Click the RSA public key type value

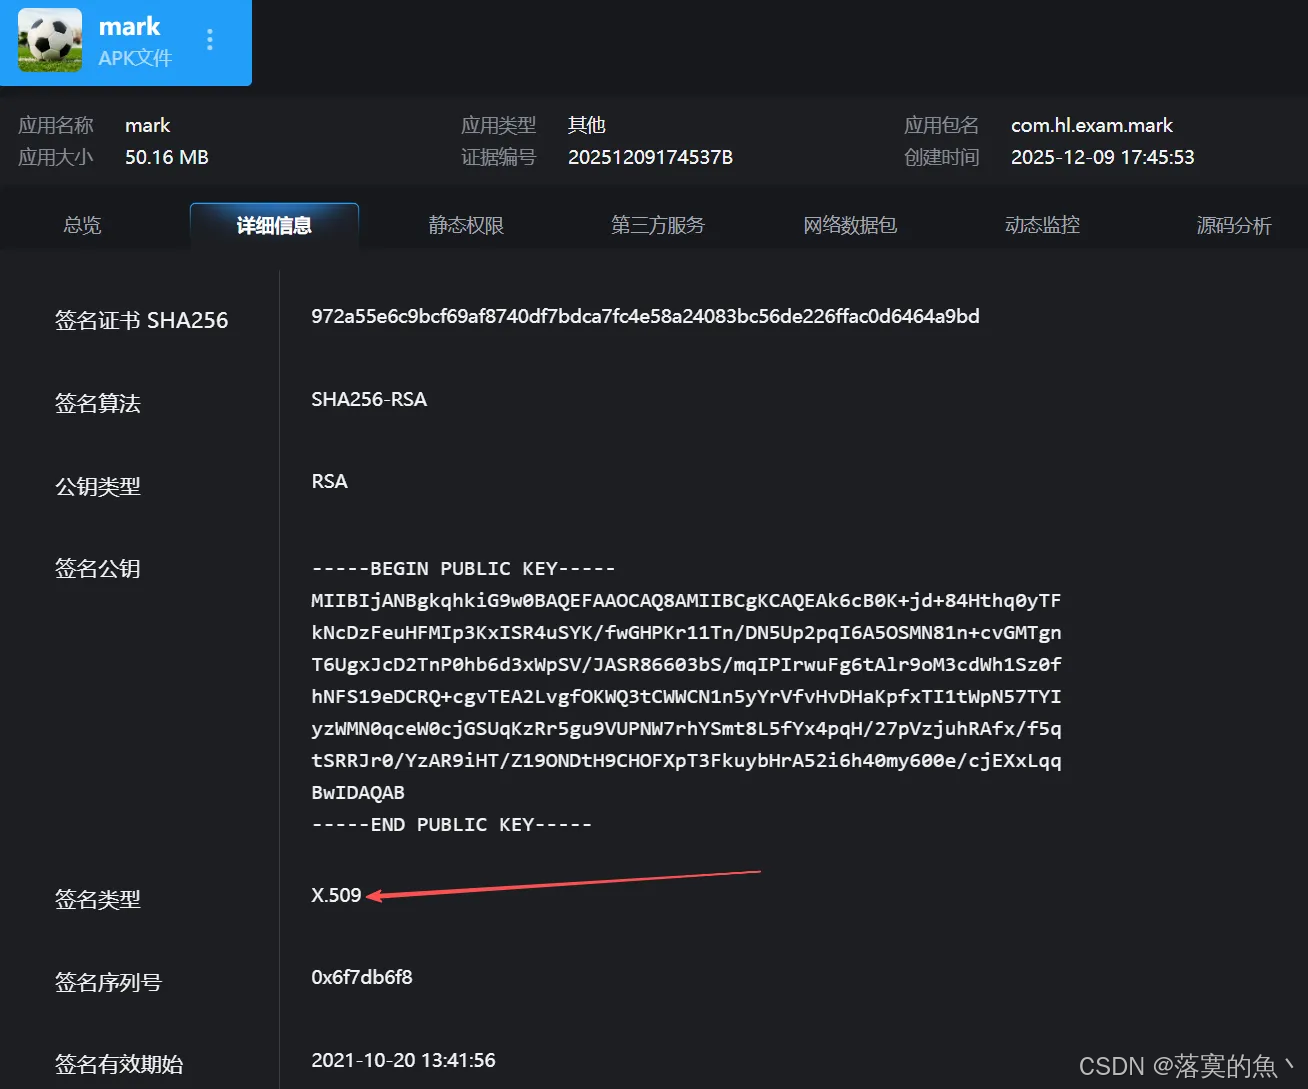(329, 481)
